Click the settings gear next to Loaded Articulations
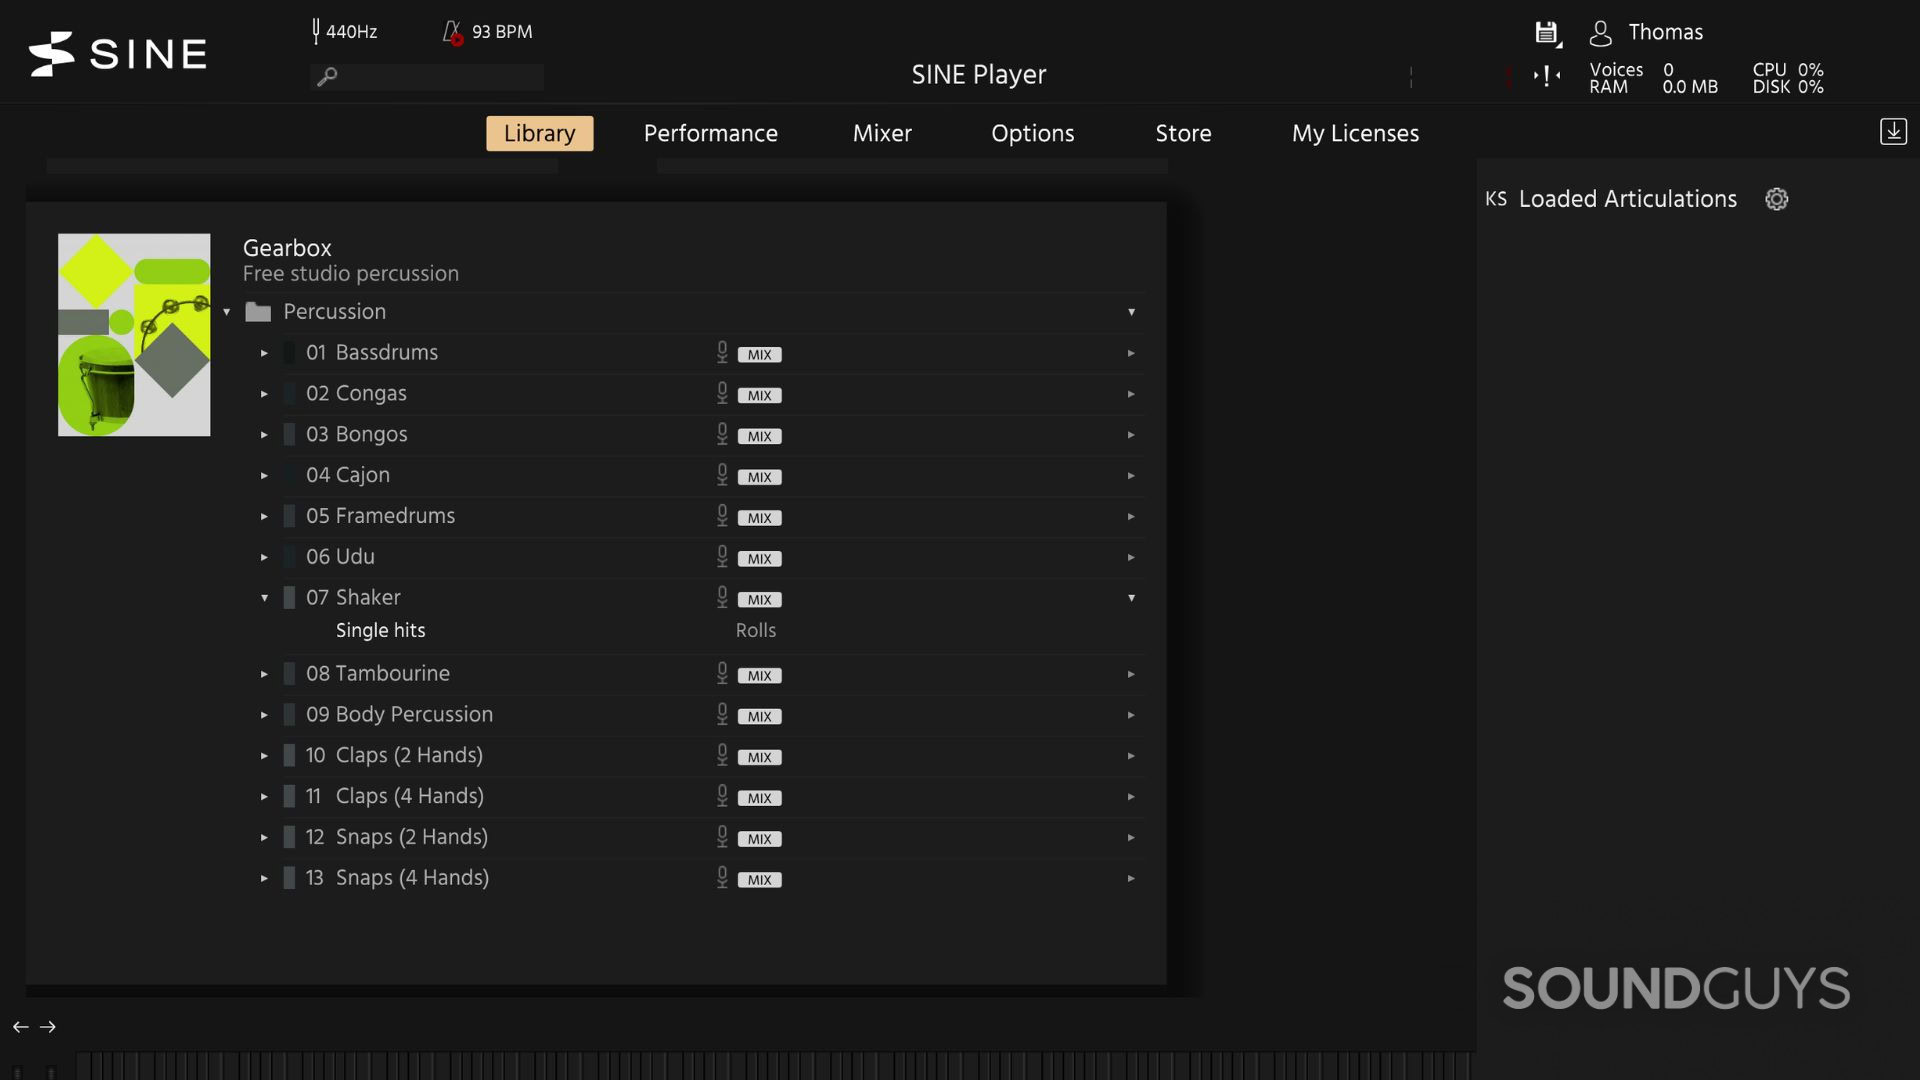The image size is (1920, 1080). point(1776,199)
